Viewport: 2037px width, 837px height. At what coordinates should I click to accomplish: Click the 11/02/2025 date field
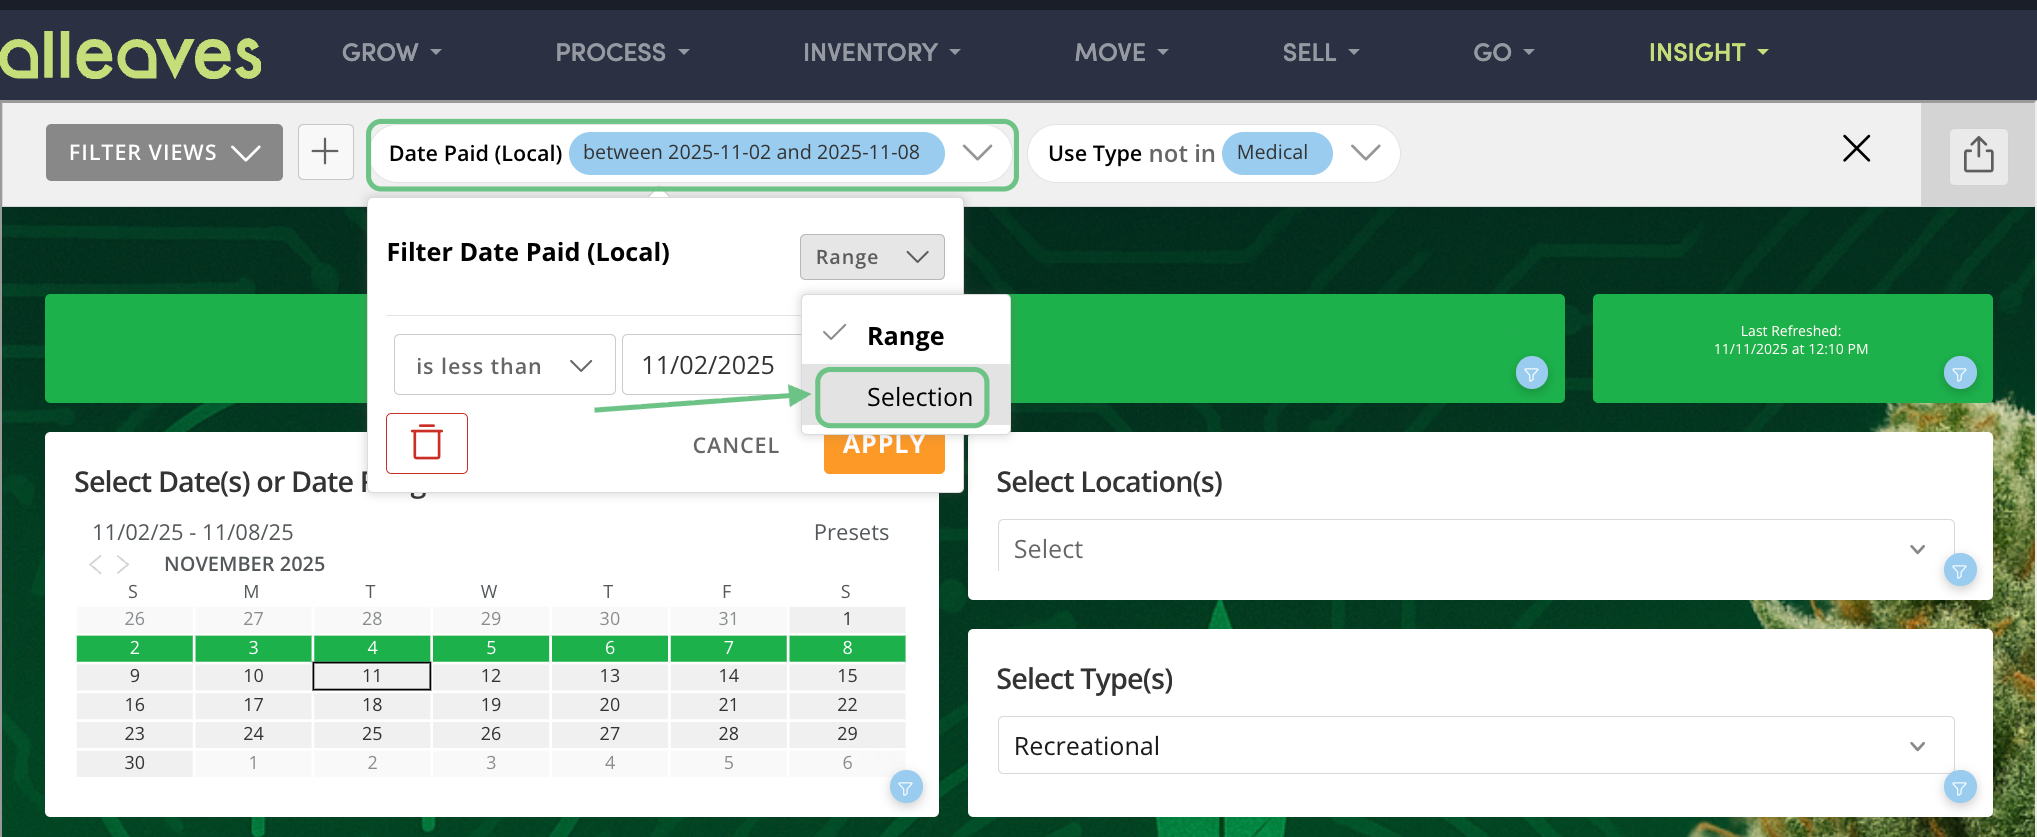[712, 365]
